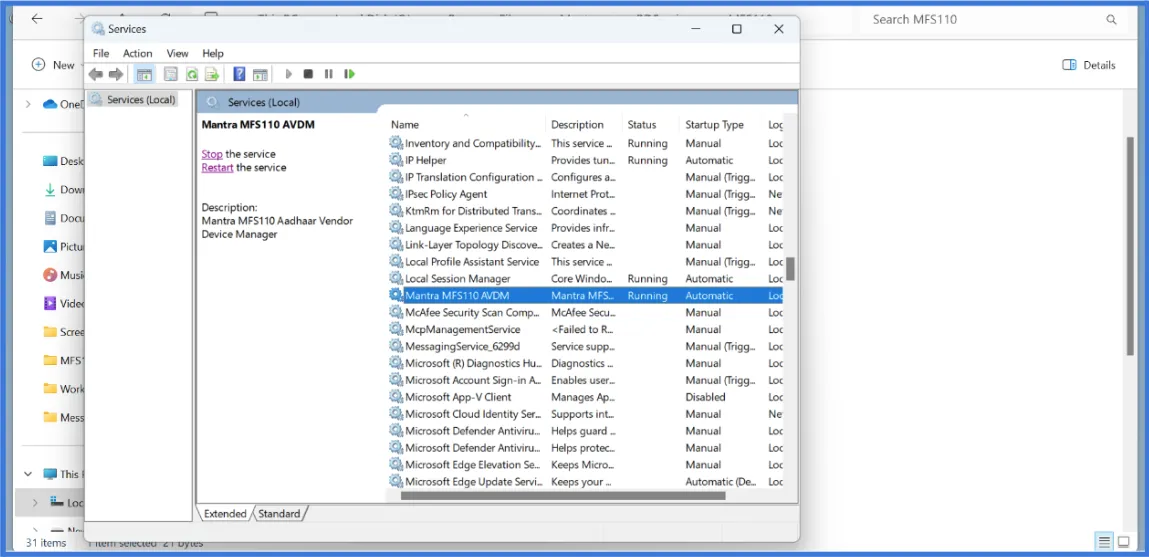The width and height of the screenshot is (1149, 557).
Task: Expand Local Disk node in Explorer sidebar
Action: [x=34, y=503]
